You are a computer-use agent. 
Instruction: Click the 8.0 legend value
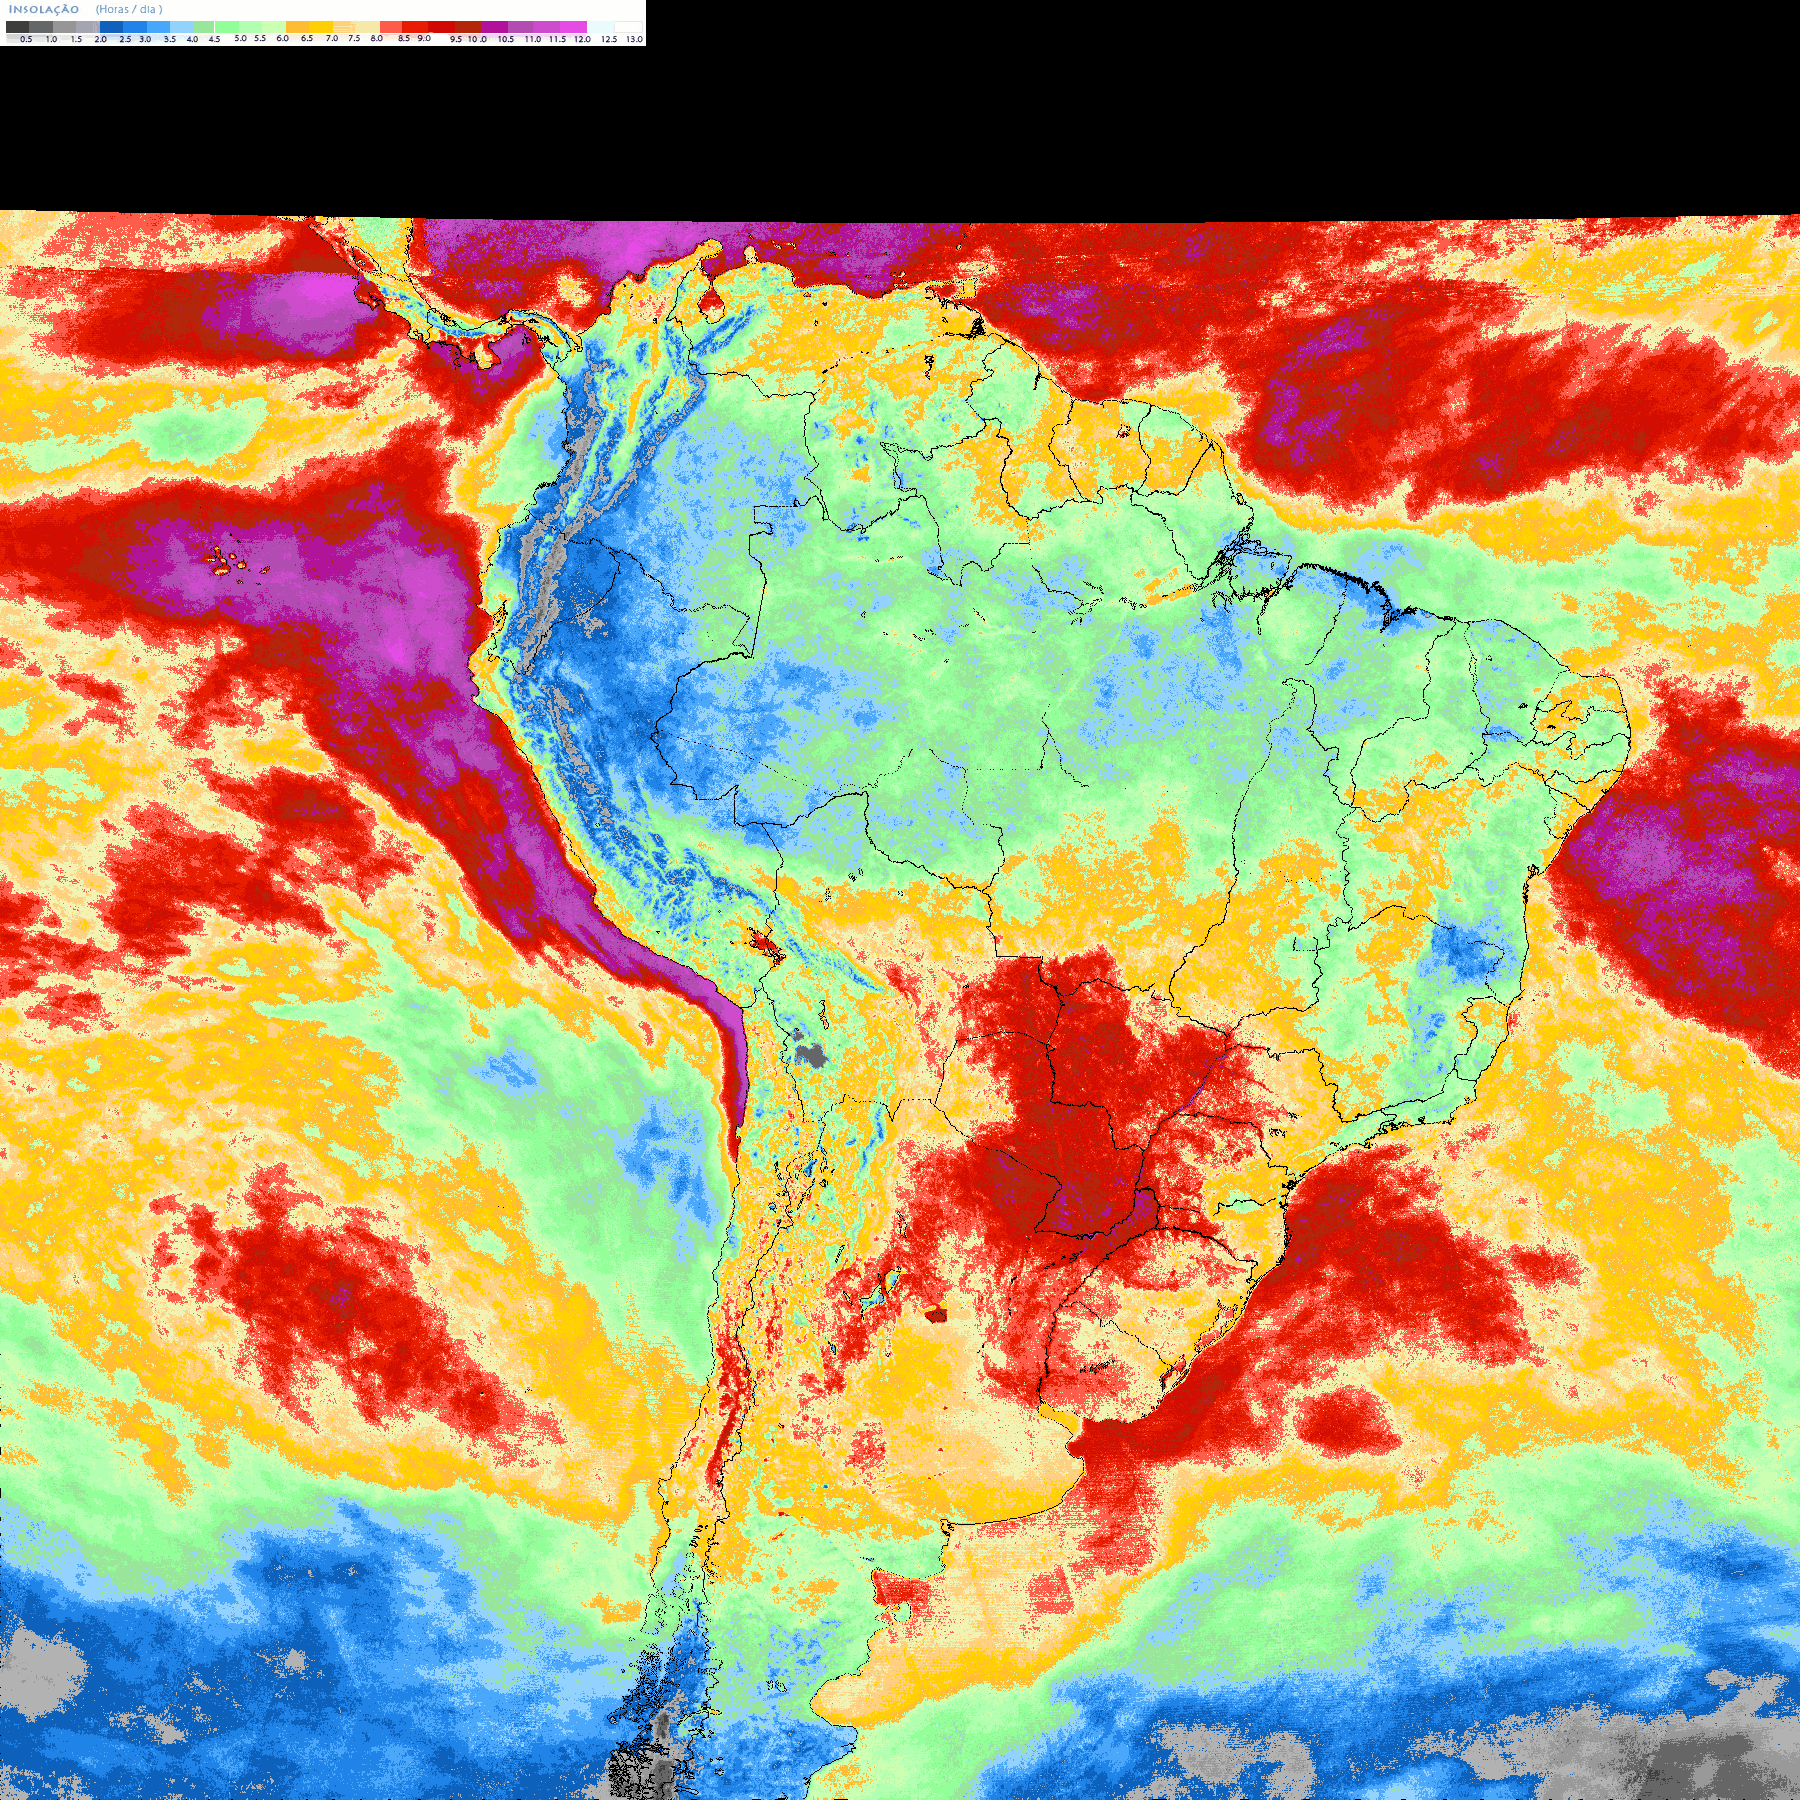point(377,38)
